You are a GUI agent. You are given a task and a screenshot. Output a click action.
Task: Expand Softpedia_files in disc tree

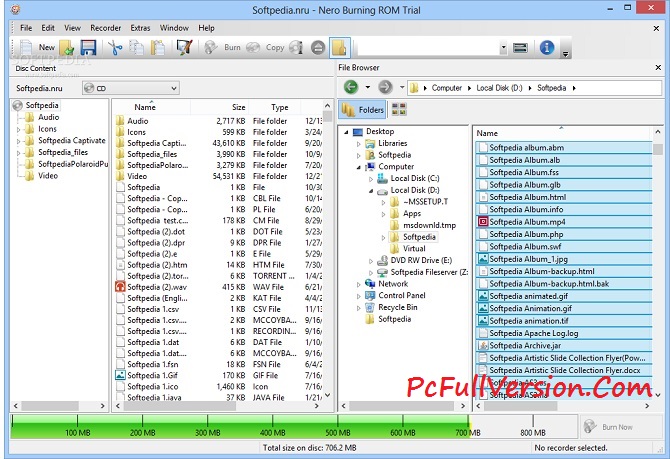pyautogui.click(x=18, y=153)
